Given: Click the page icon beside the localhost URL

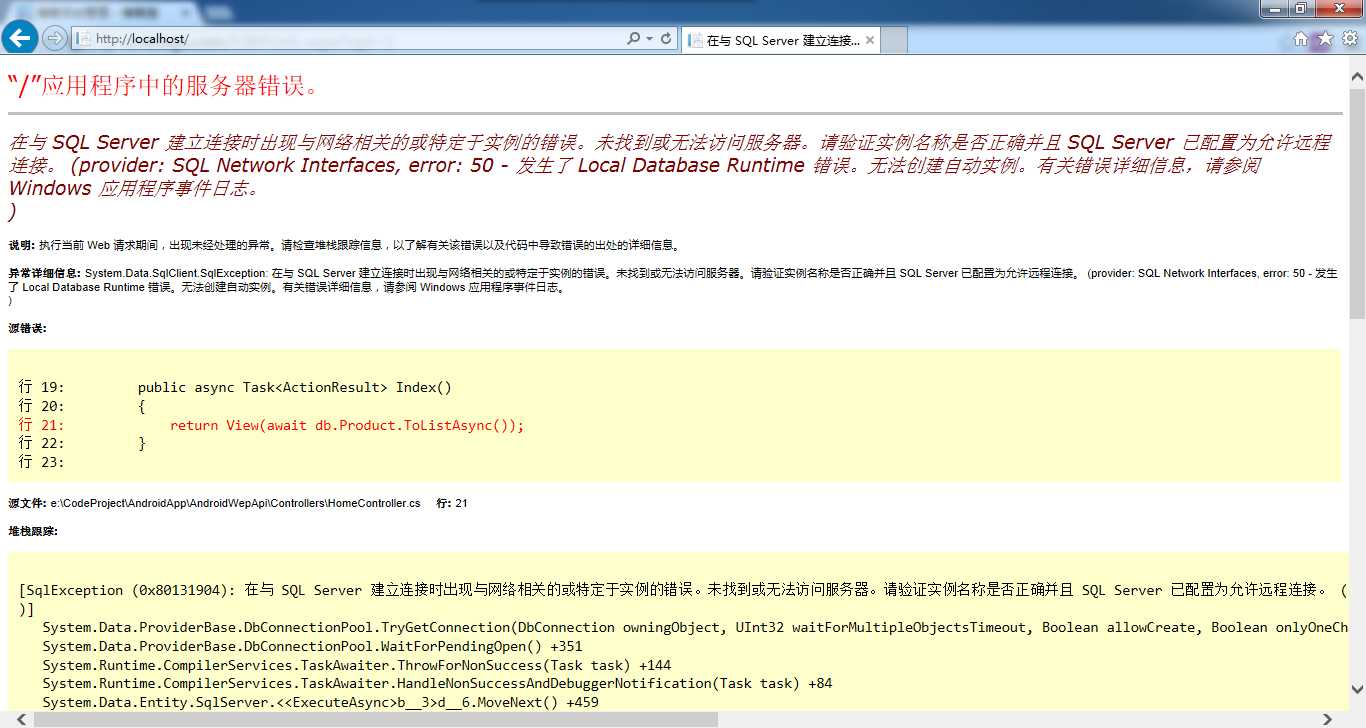Looking at the screenshot, I should (x=85, y=39).
